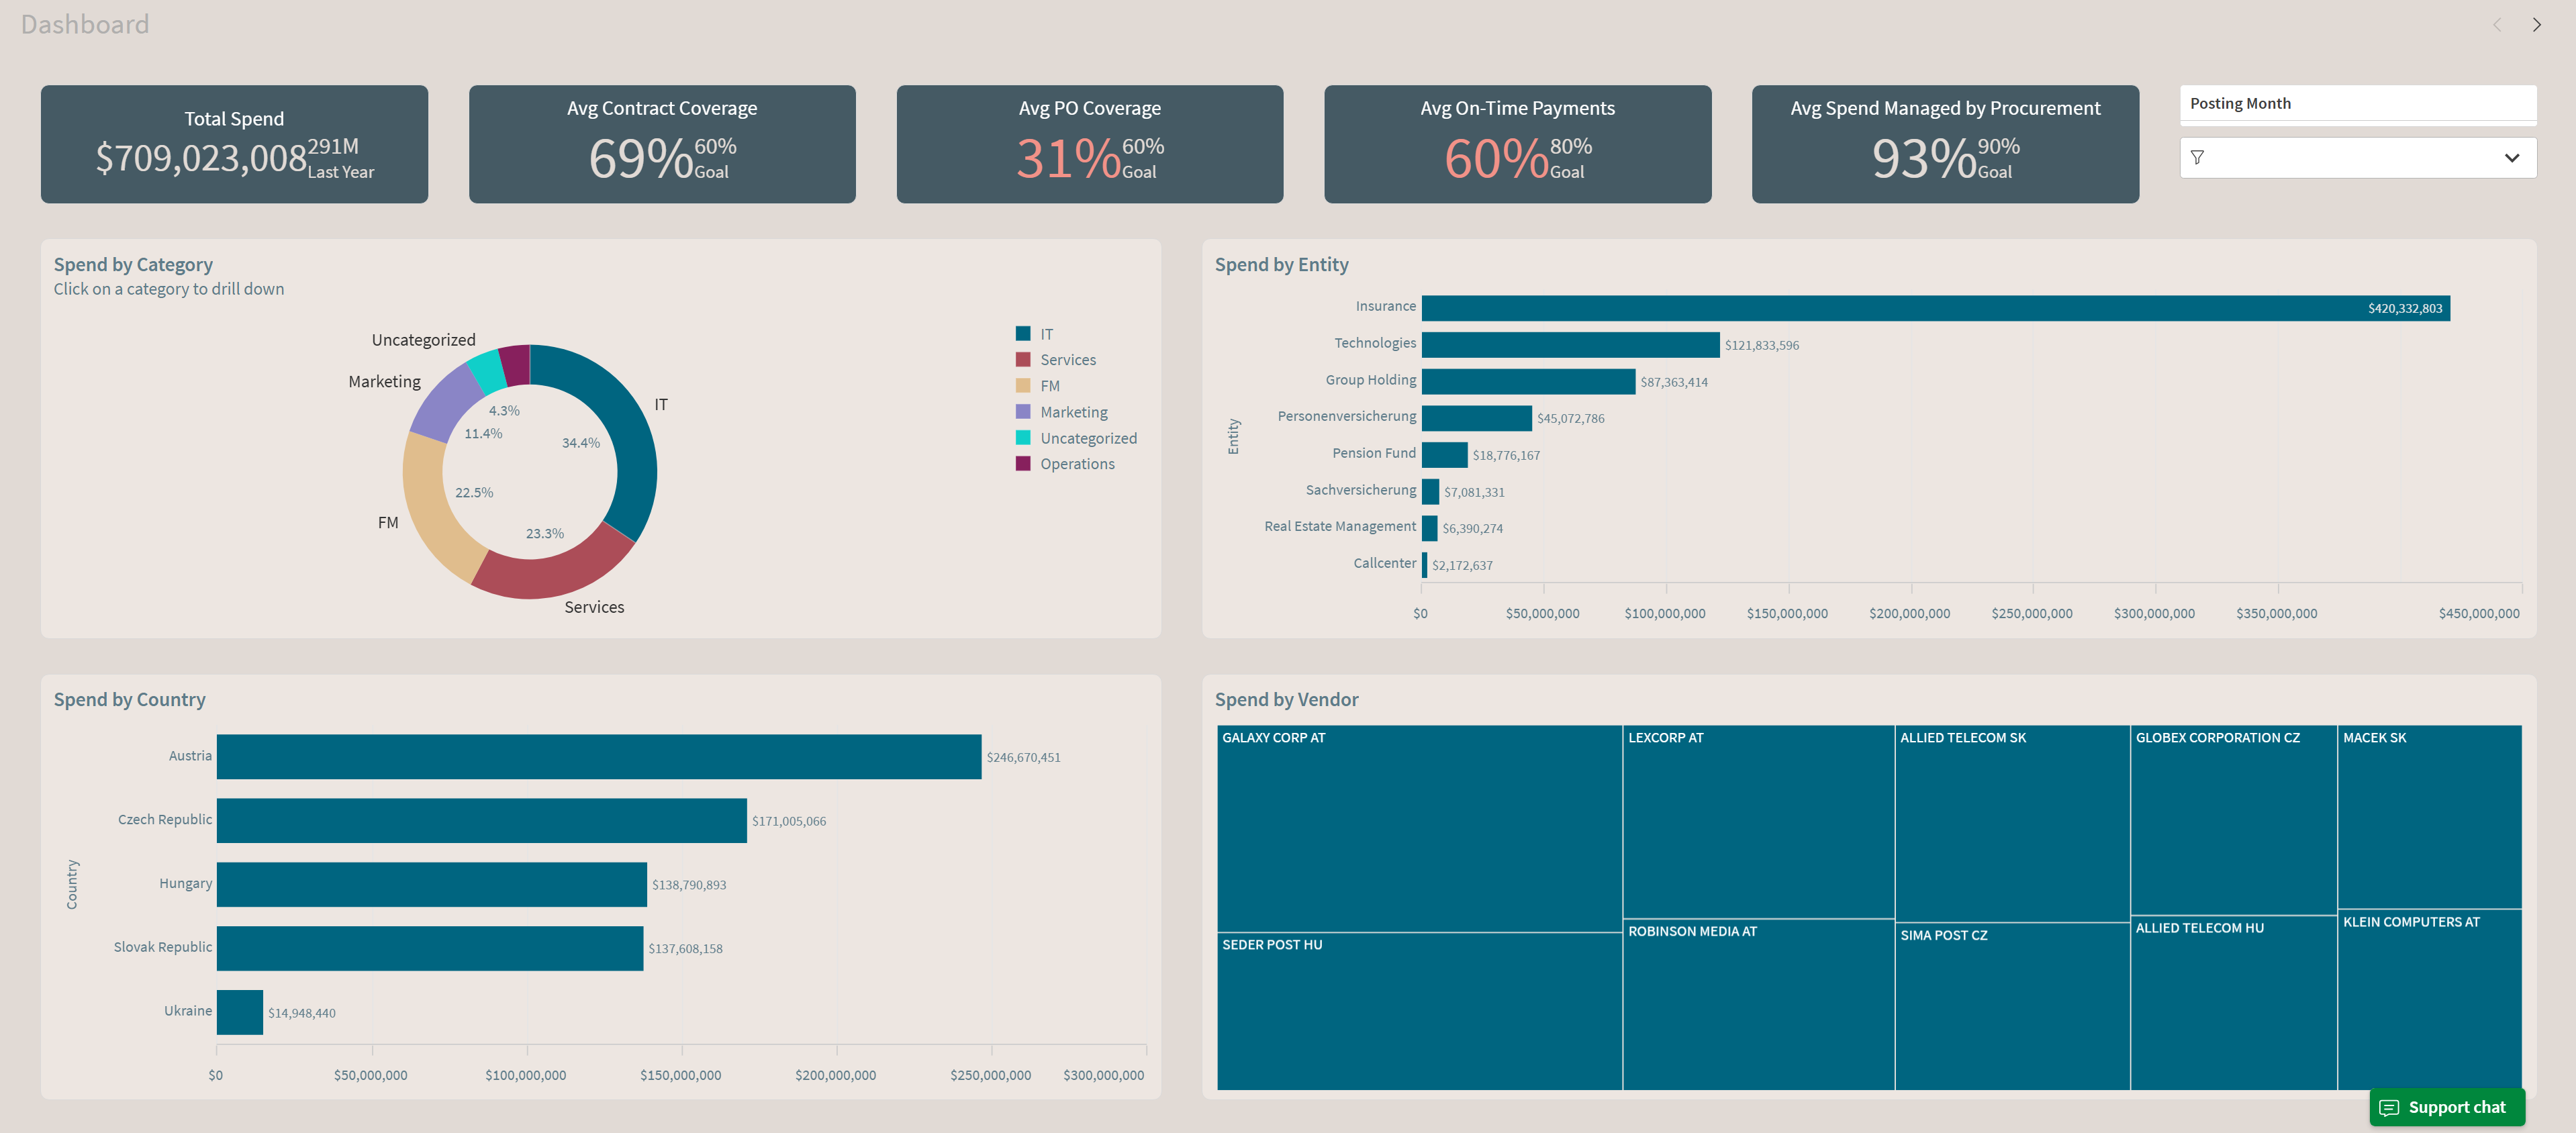The height and width of the screenshot is (1133, 2576).
Task: Click the Entity axis title
Action: [1233, 436]
